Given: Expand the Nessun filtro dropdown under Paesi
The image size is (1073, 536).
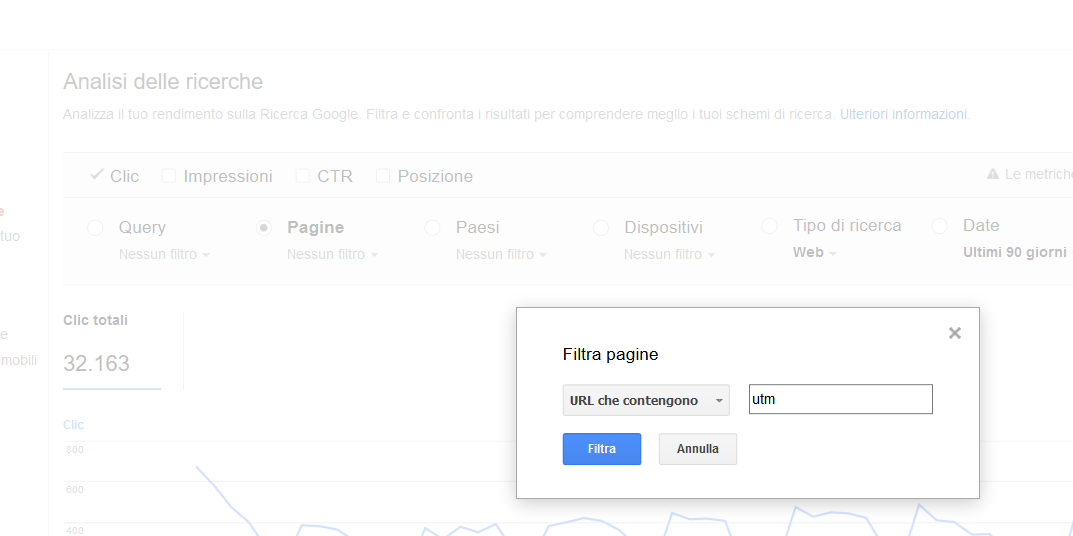Looking at the screenshot, I should click(x=501, y=254).
